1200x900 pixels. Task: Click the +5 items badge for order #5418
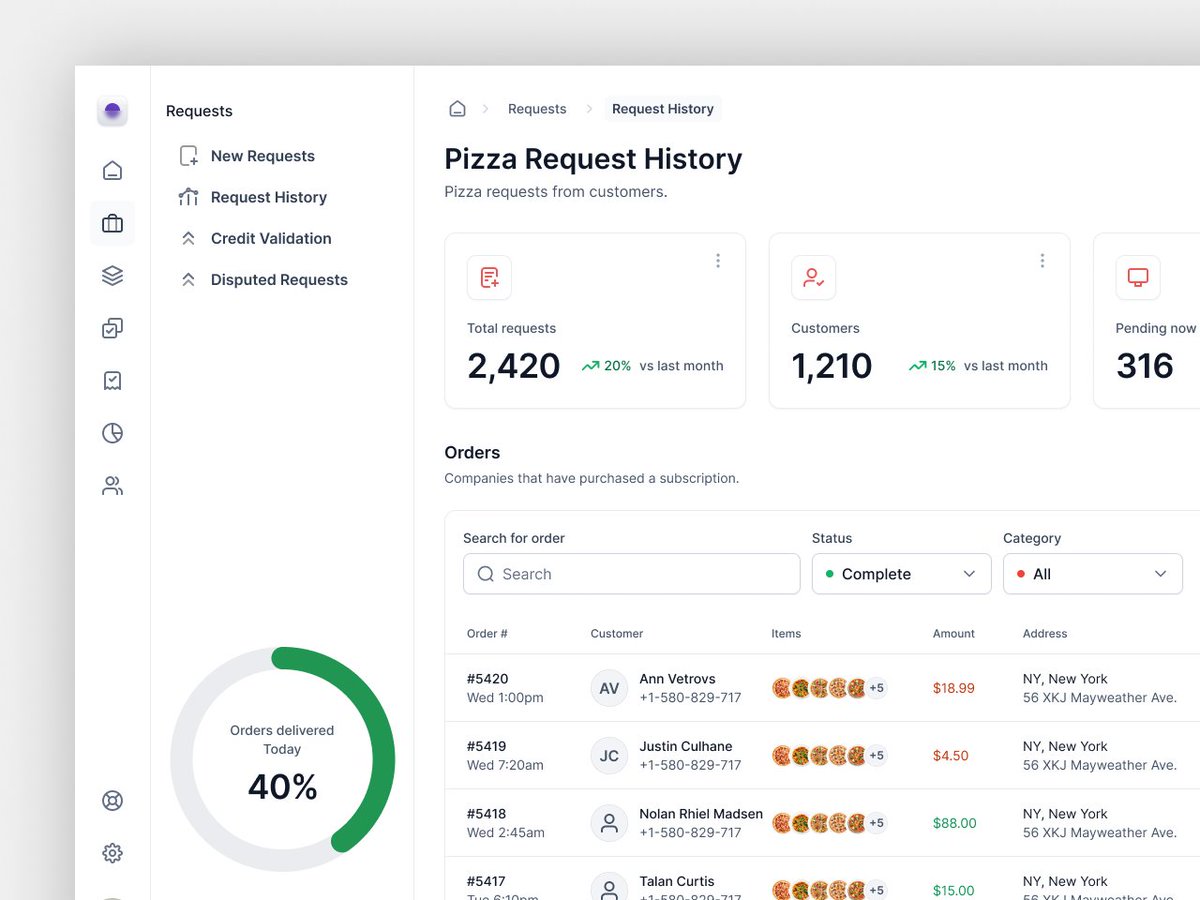tap(876, 823)
